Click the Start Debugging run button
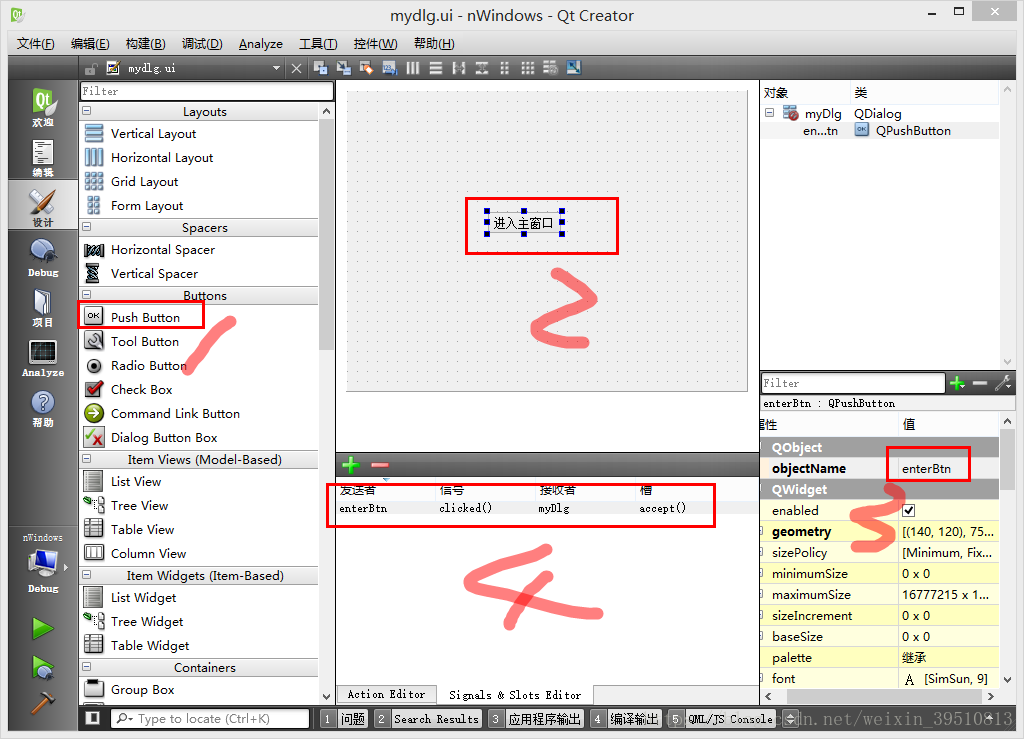The image size is (1024, 739). pyautogui.click(x=43, y=668)
